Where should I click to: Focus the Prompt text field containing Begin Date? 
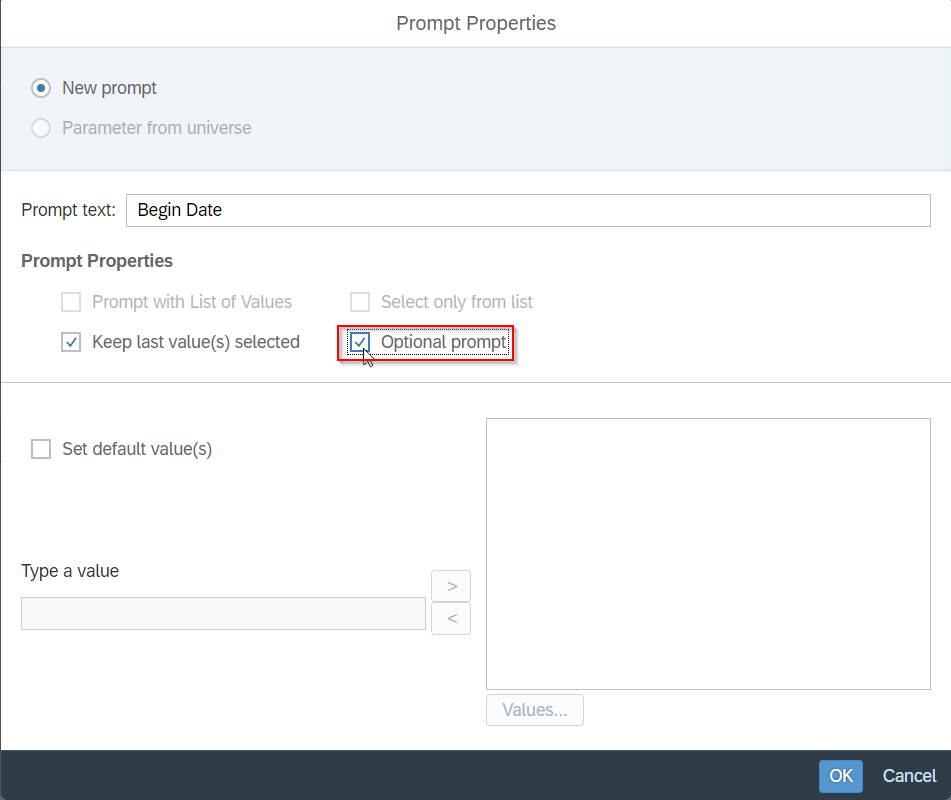[528, 210]
